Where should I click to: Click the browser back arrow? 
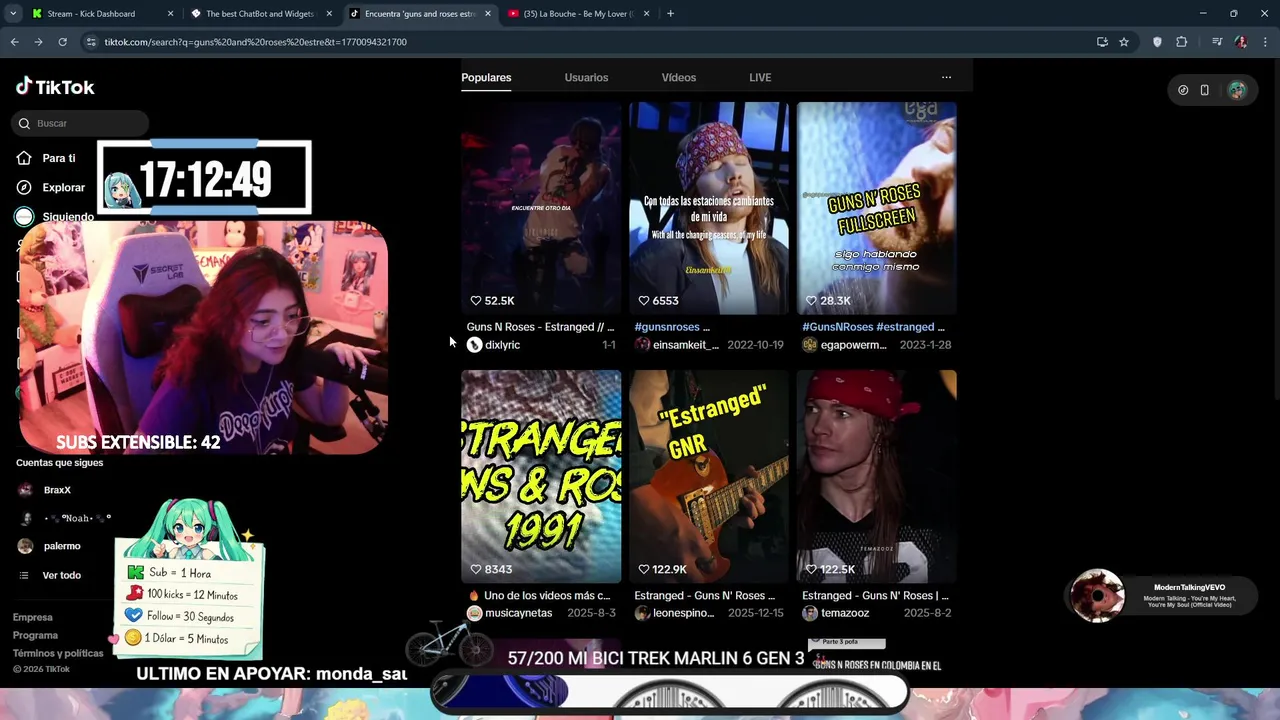click(14, 42)
